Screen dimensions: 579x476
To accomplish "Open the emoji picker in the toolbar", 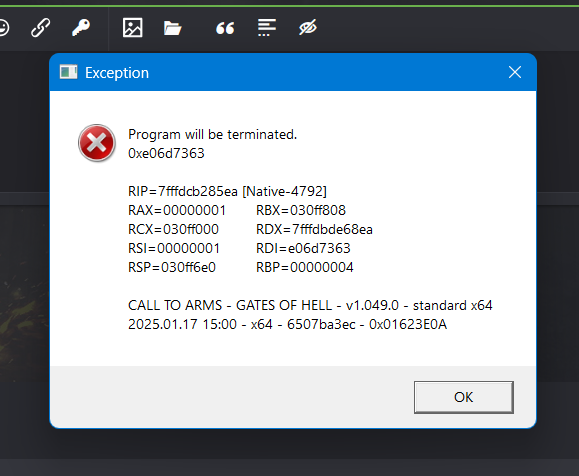I will (3, 28).
